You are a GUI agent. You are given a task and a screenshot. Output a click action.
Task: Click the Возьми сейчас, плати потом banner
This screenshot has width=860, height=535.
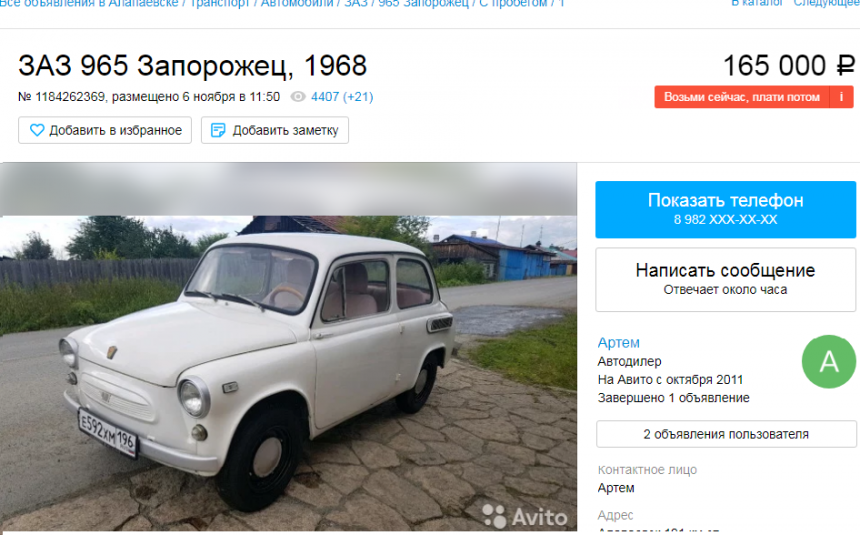point(742,97)
